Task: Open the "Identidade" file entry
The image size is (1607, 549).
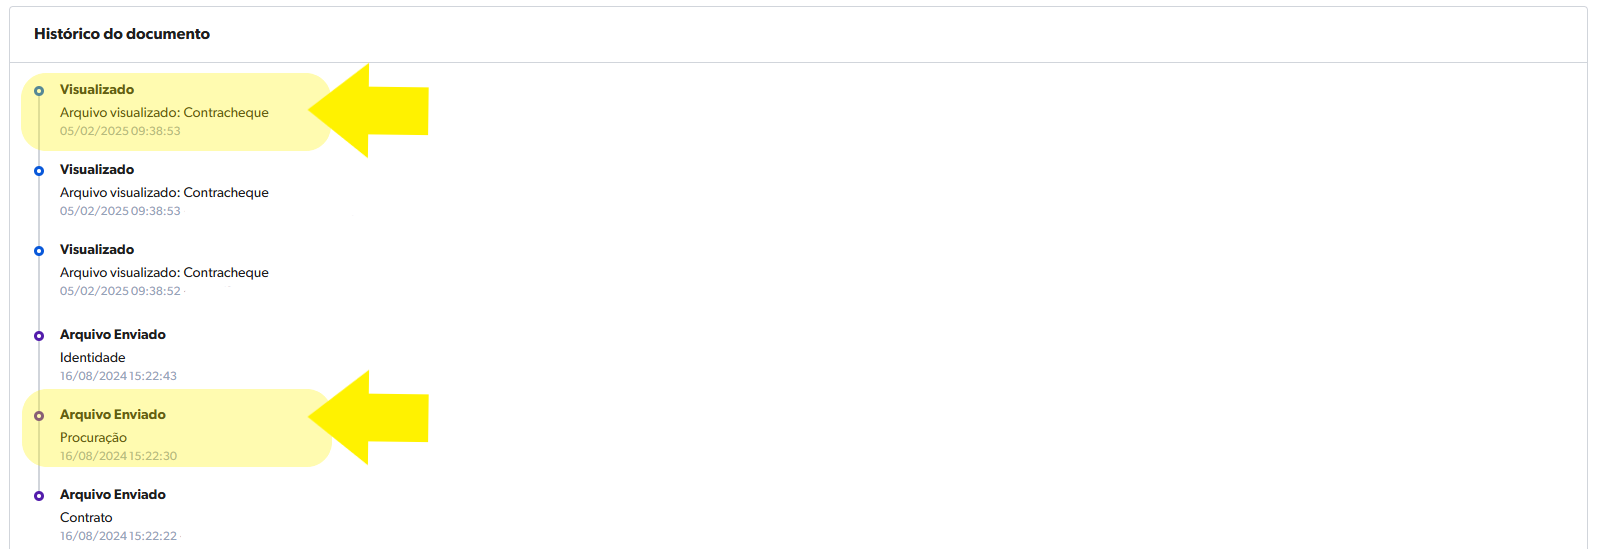Action: click(93, 358)
